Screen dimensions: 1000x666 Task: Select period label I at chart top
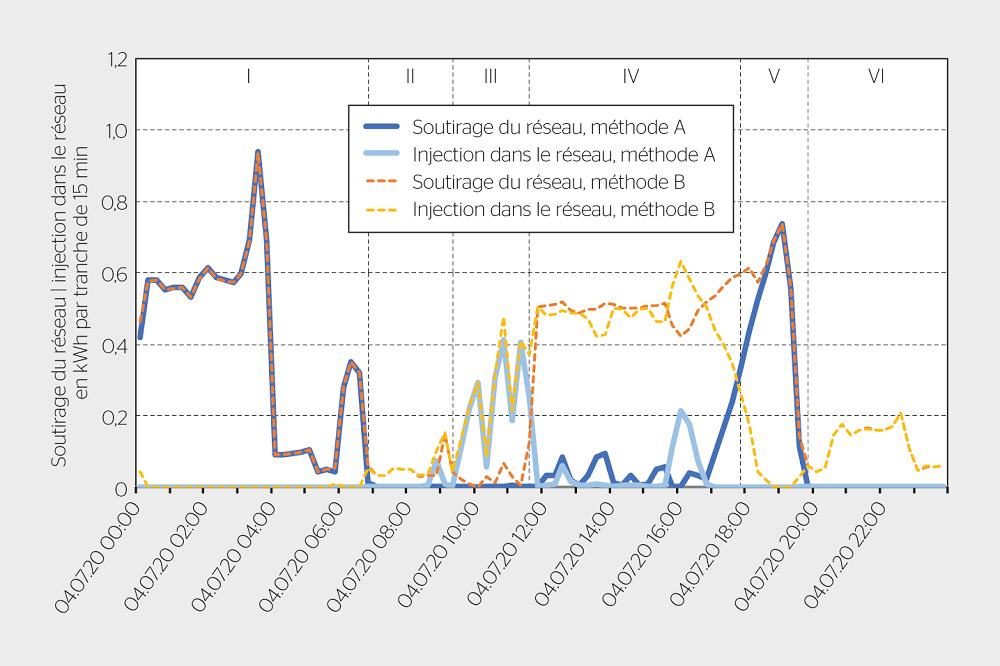pyautogui.click(x=248, y=76)
